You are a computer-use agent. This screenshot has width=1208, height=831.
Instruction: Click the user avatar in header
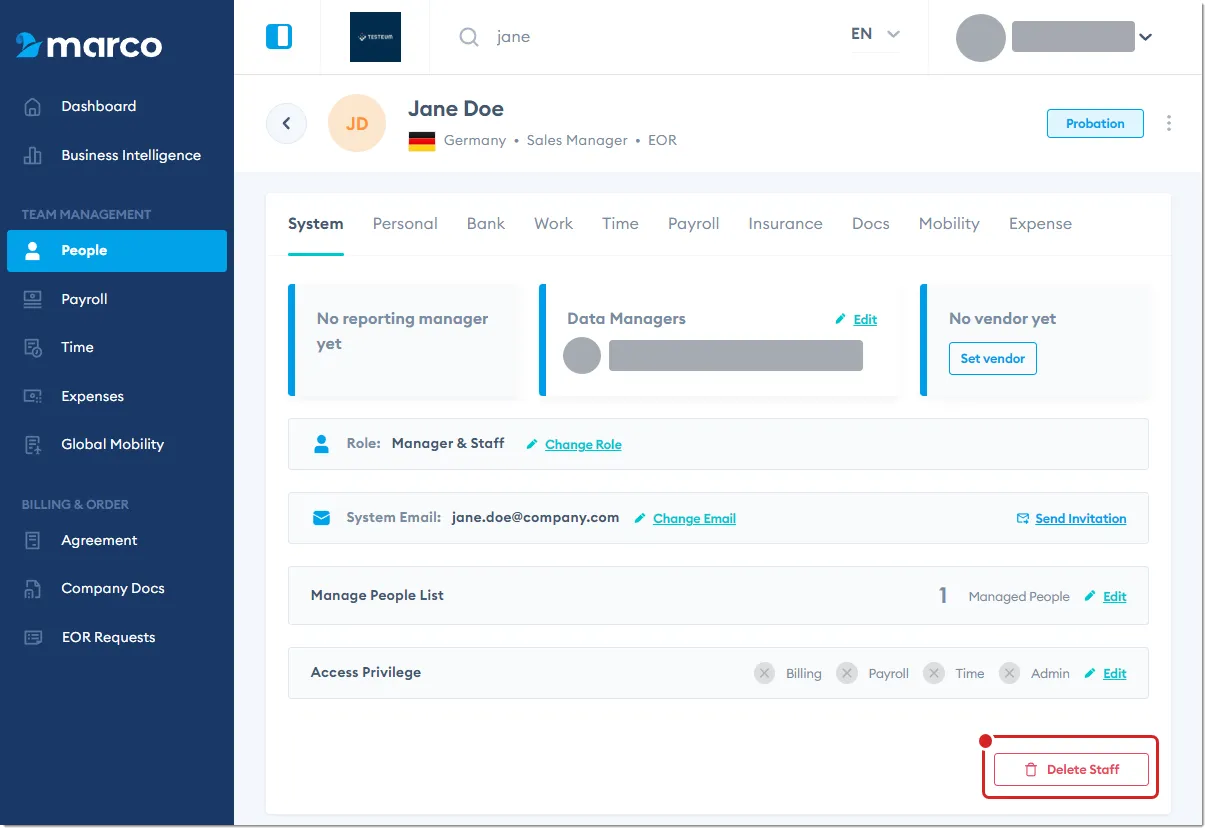pos(980,37)
